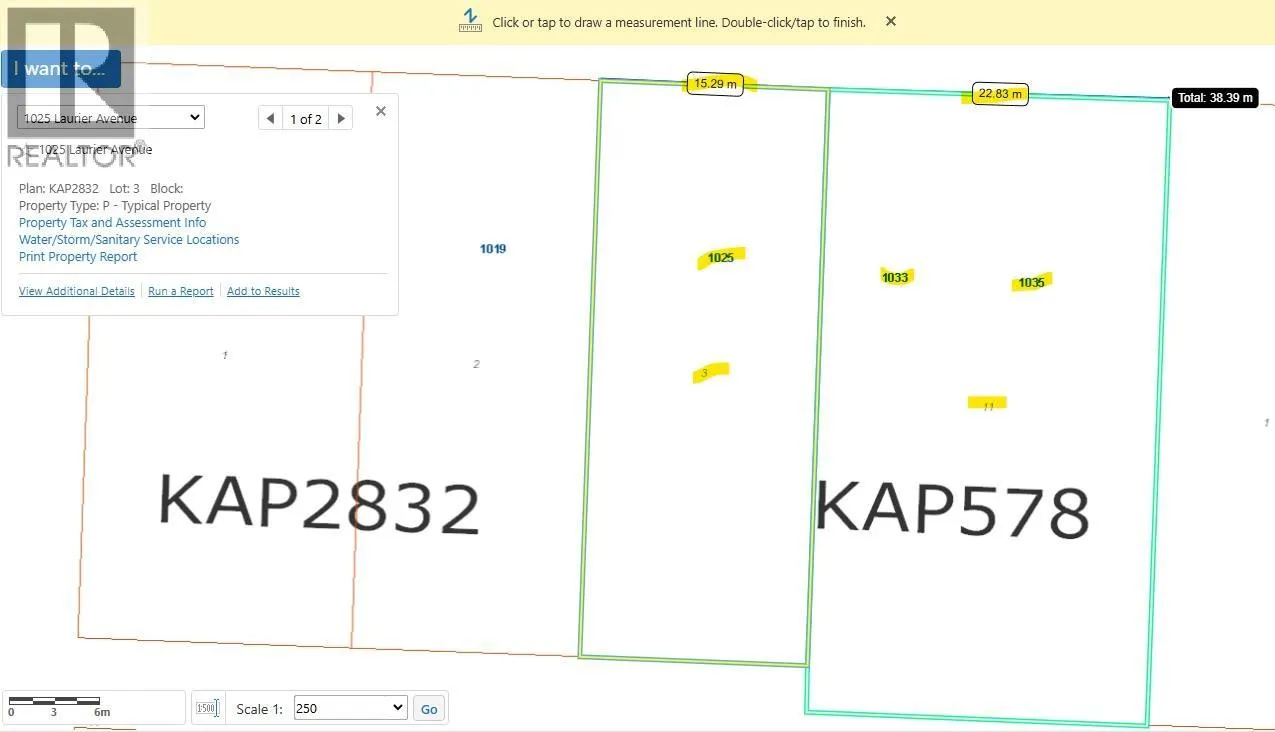Viewport: 1275px width, 732px height.
Task: Click the measurement ruler icon in the banner
Action: (470, 20)
